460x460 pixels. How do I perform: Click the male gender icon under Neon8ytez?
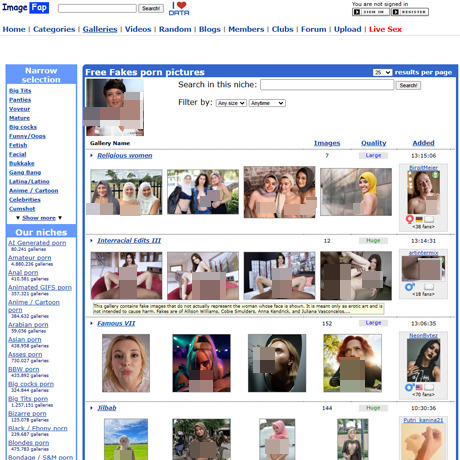tap(410, 387)
